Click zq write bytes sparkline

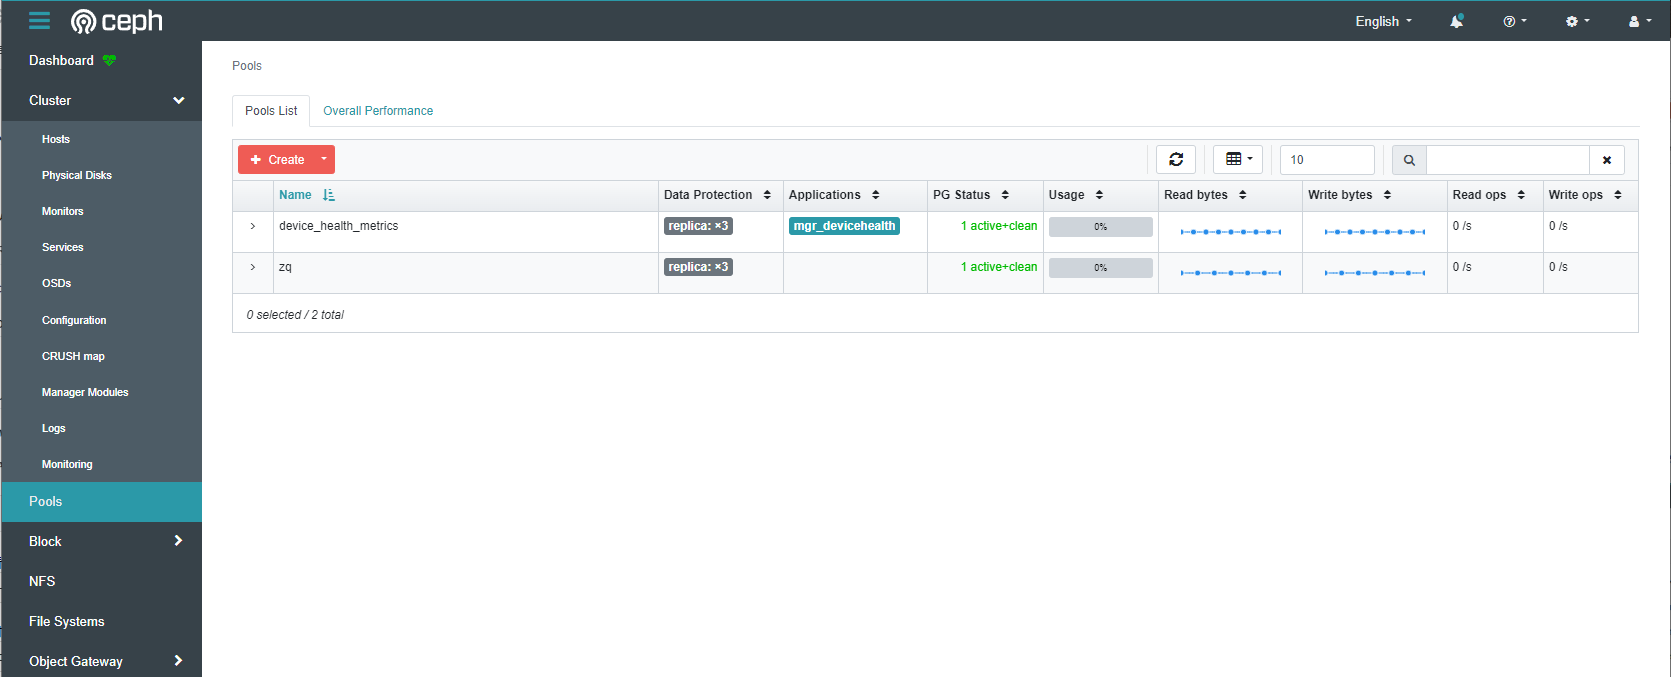pos(1375,273)
